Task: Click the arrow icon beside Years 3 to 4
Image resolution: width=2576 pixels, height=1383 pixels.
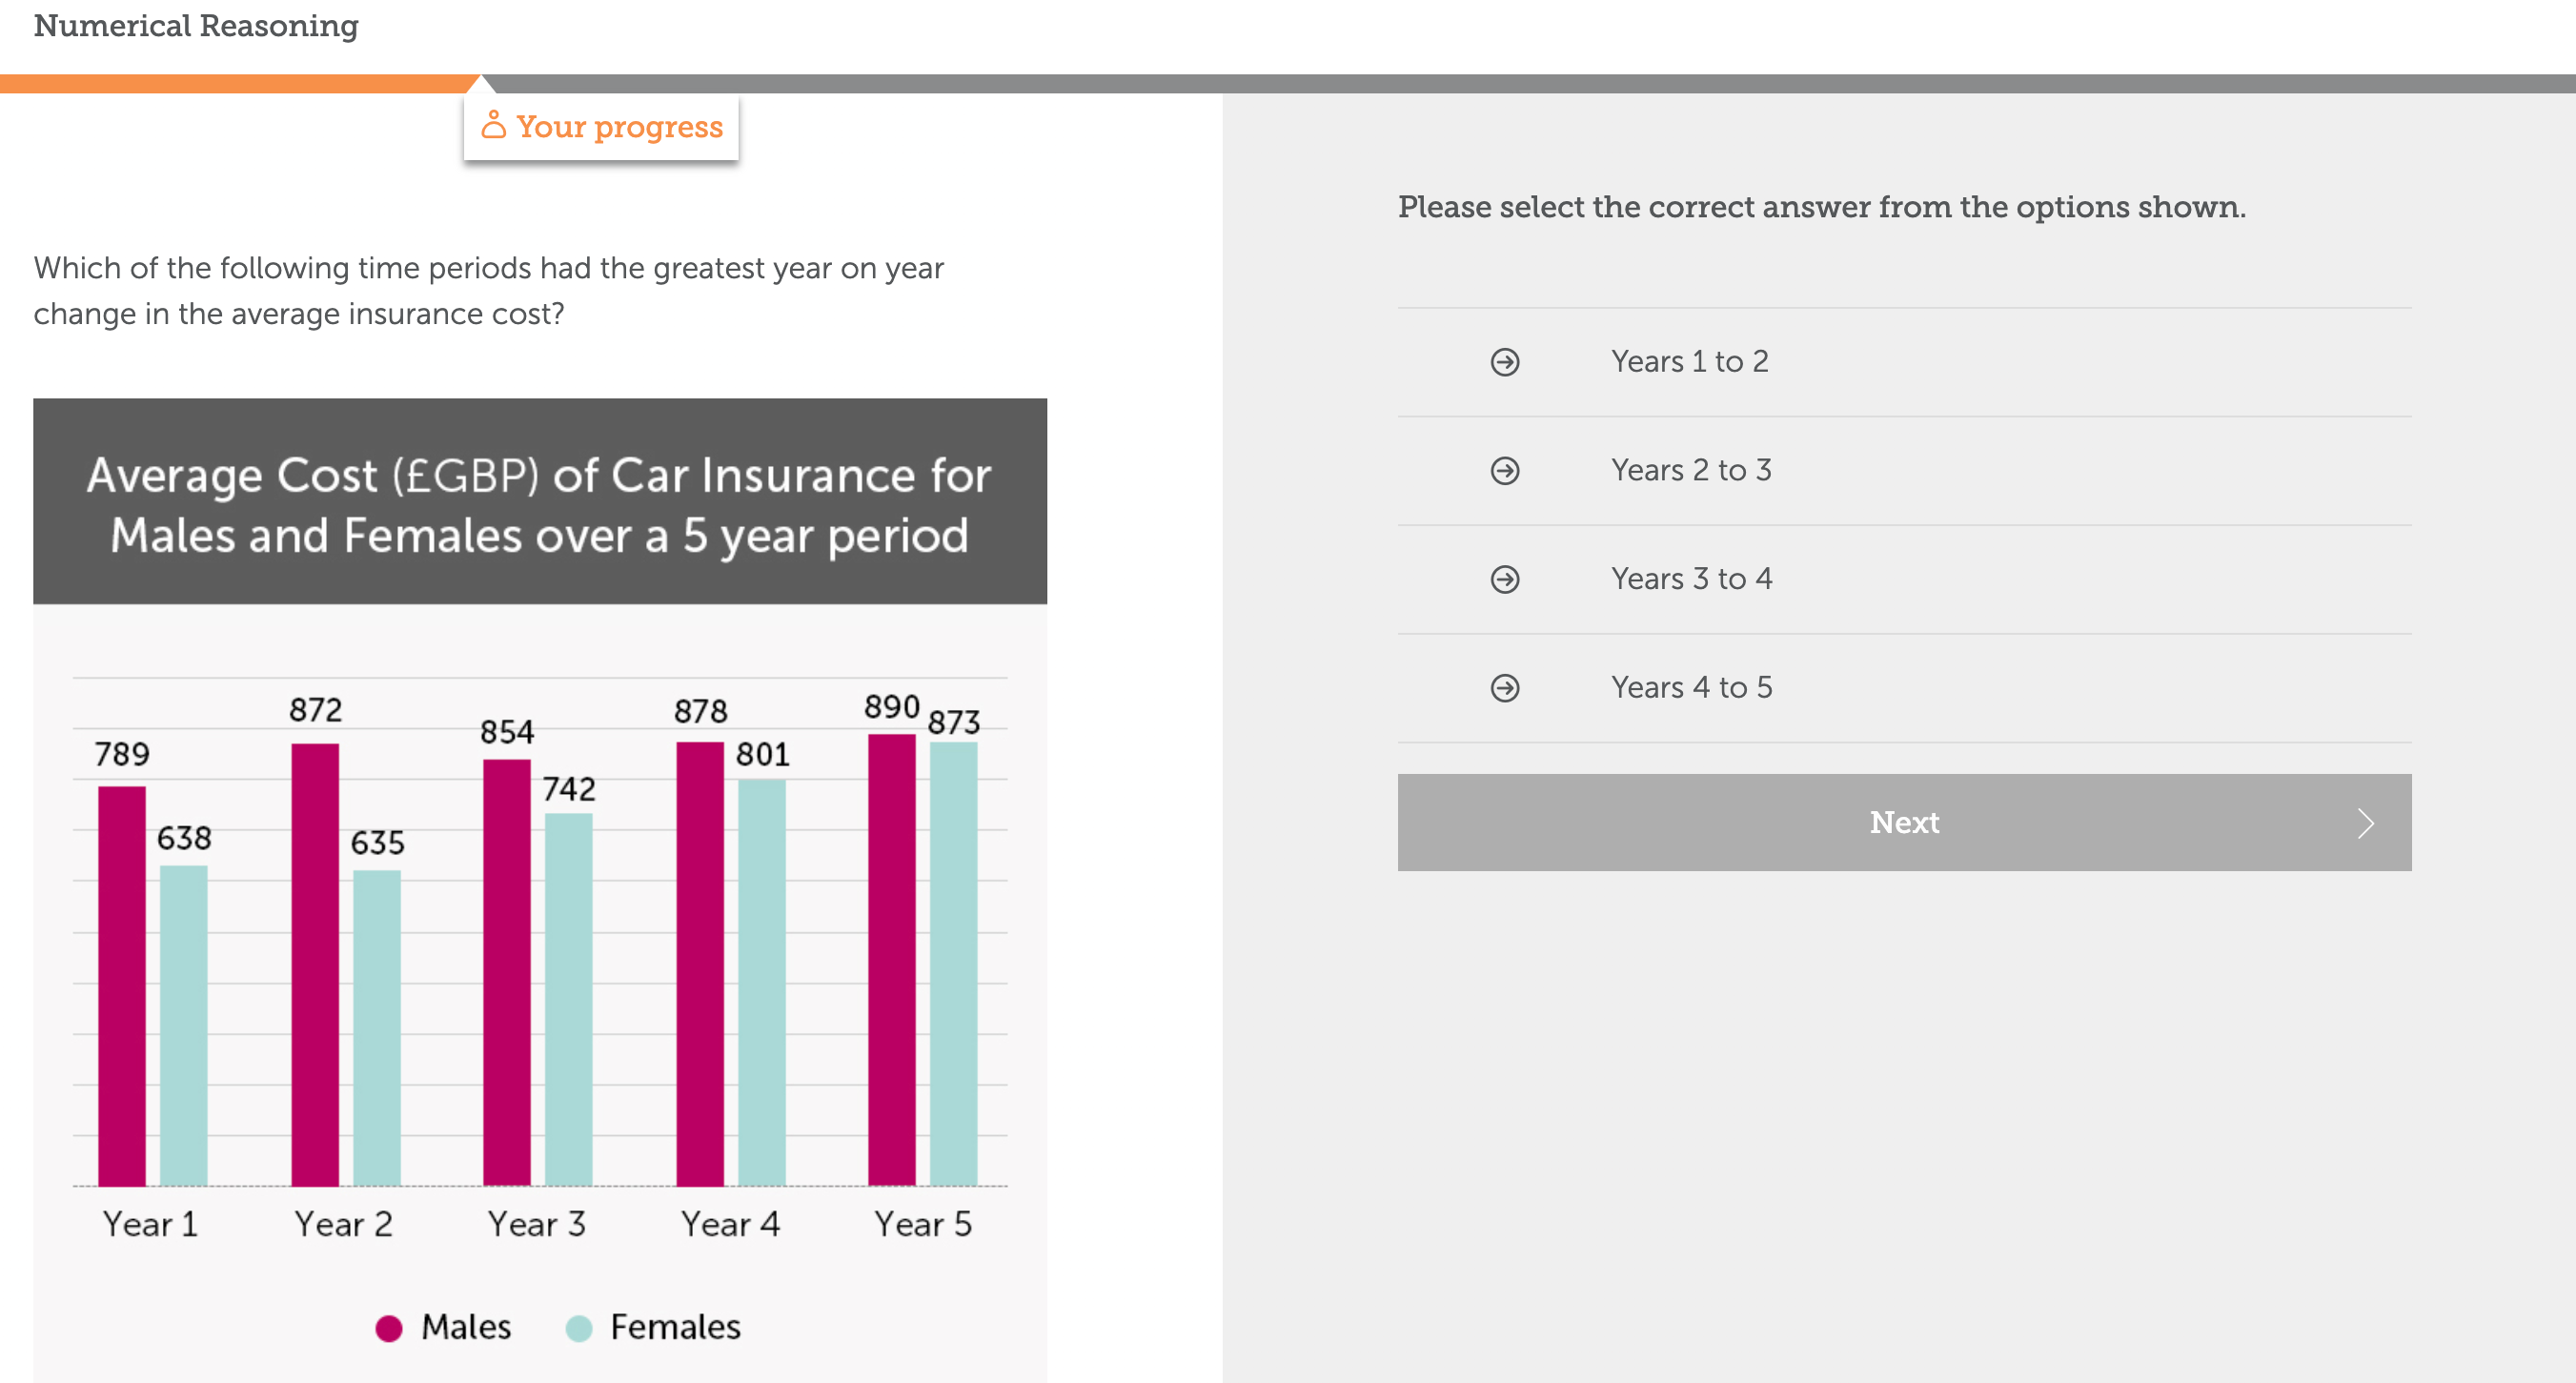Action: click(x=1505, y=579)
